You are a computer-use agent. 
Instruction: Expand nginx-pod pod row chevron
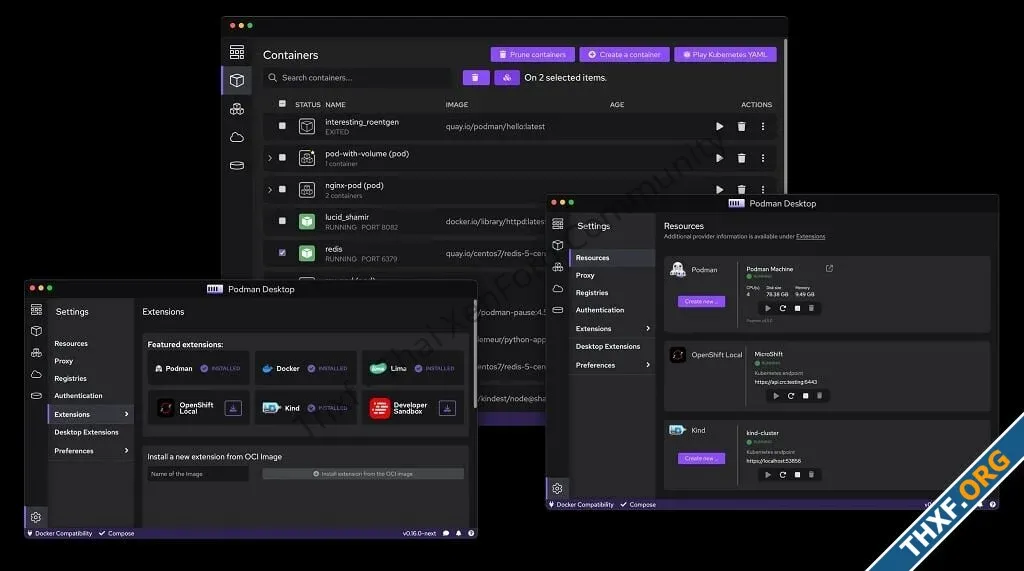[270, 189]
